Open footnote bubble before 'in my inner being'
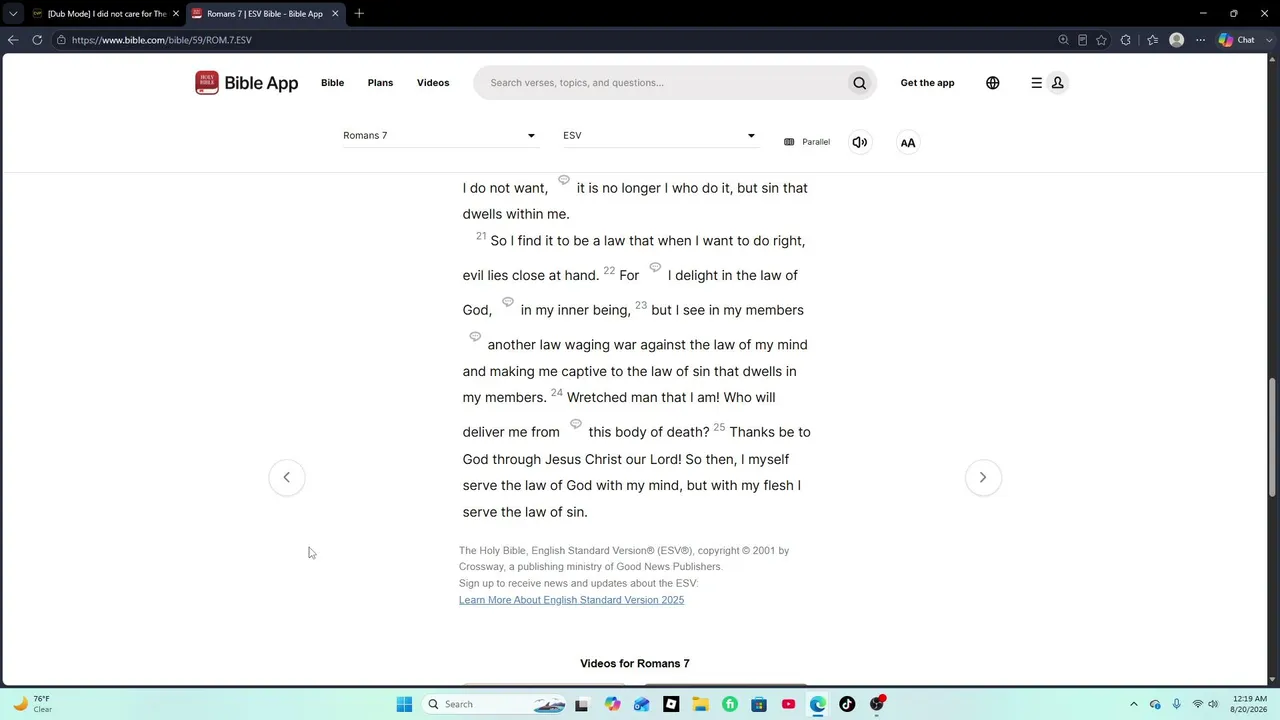1280x720 pixels. click(508, 302)
